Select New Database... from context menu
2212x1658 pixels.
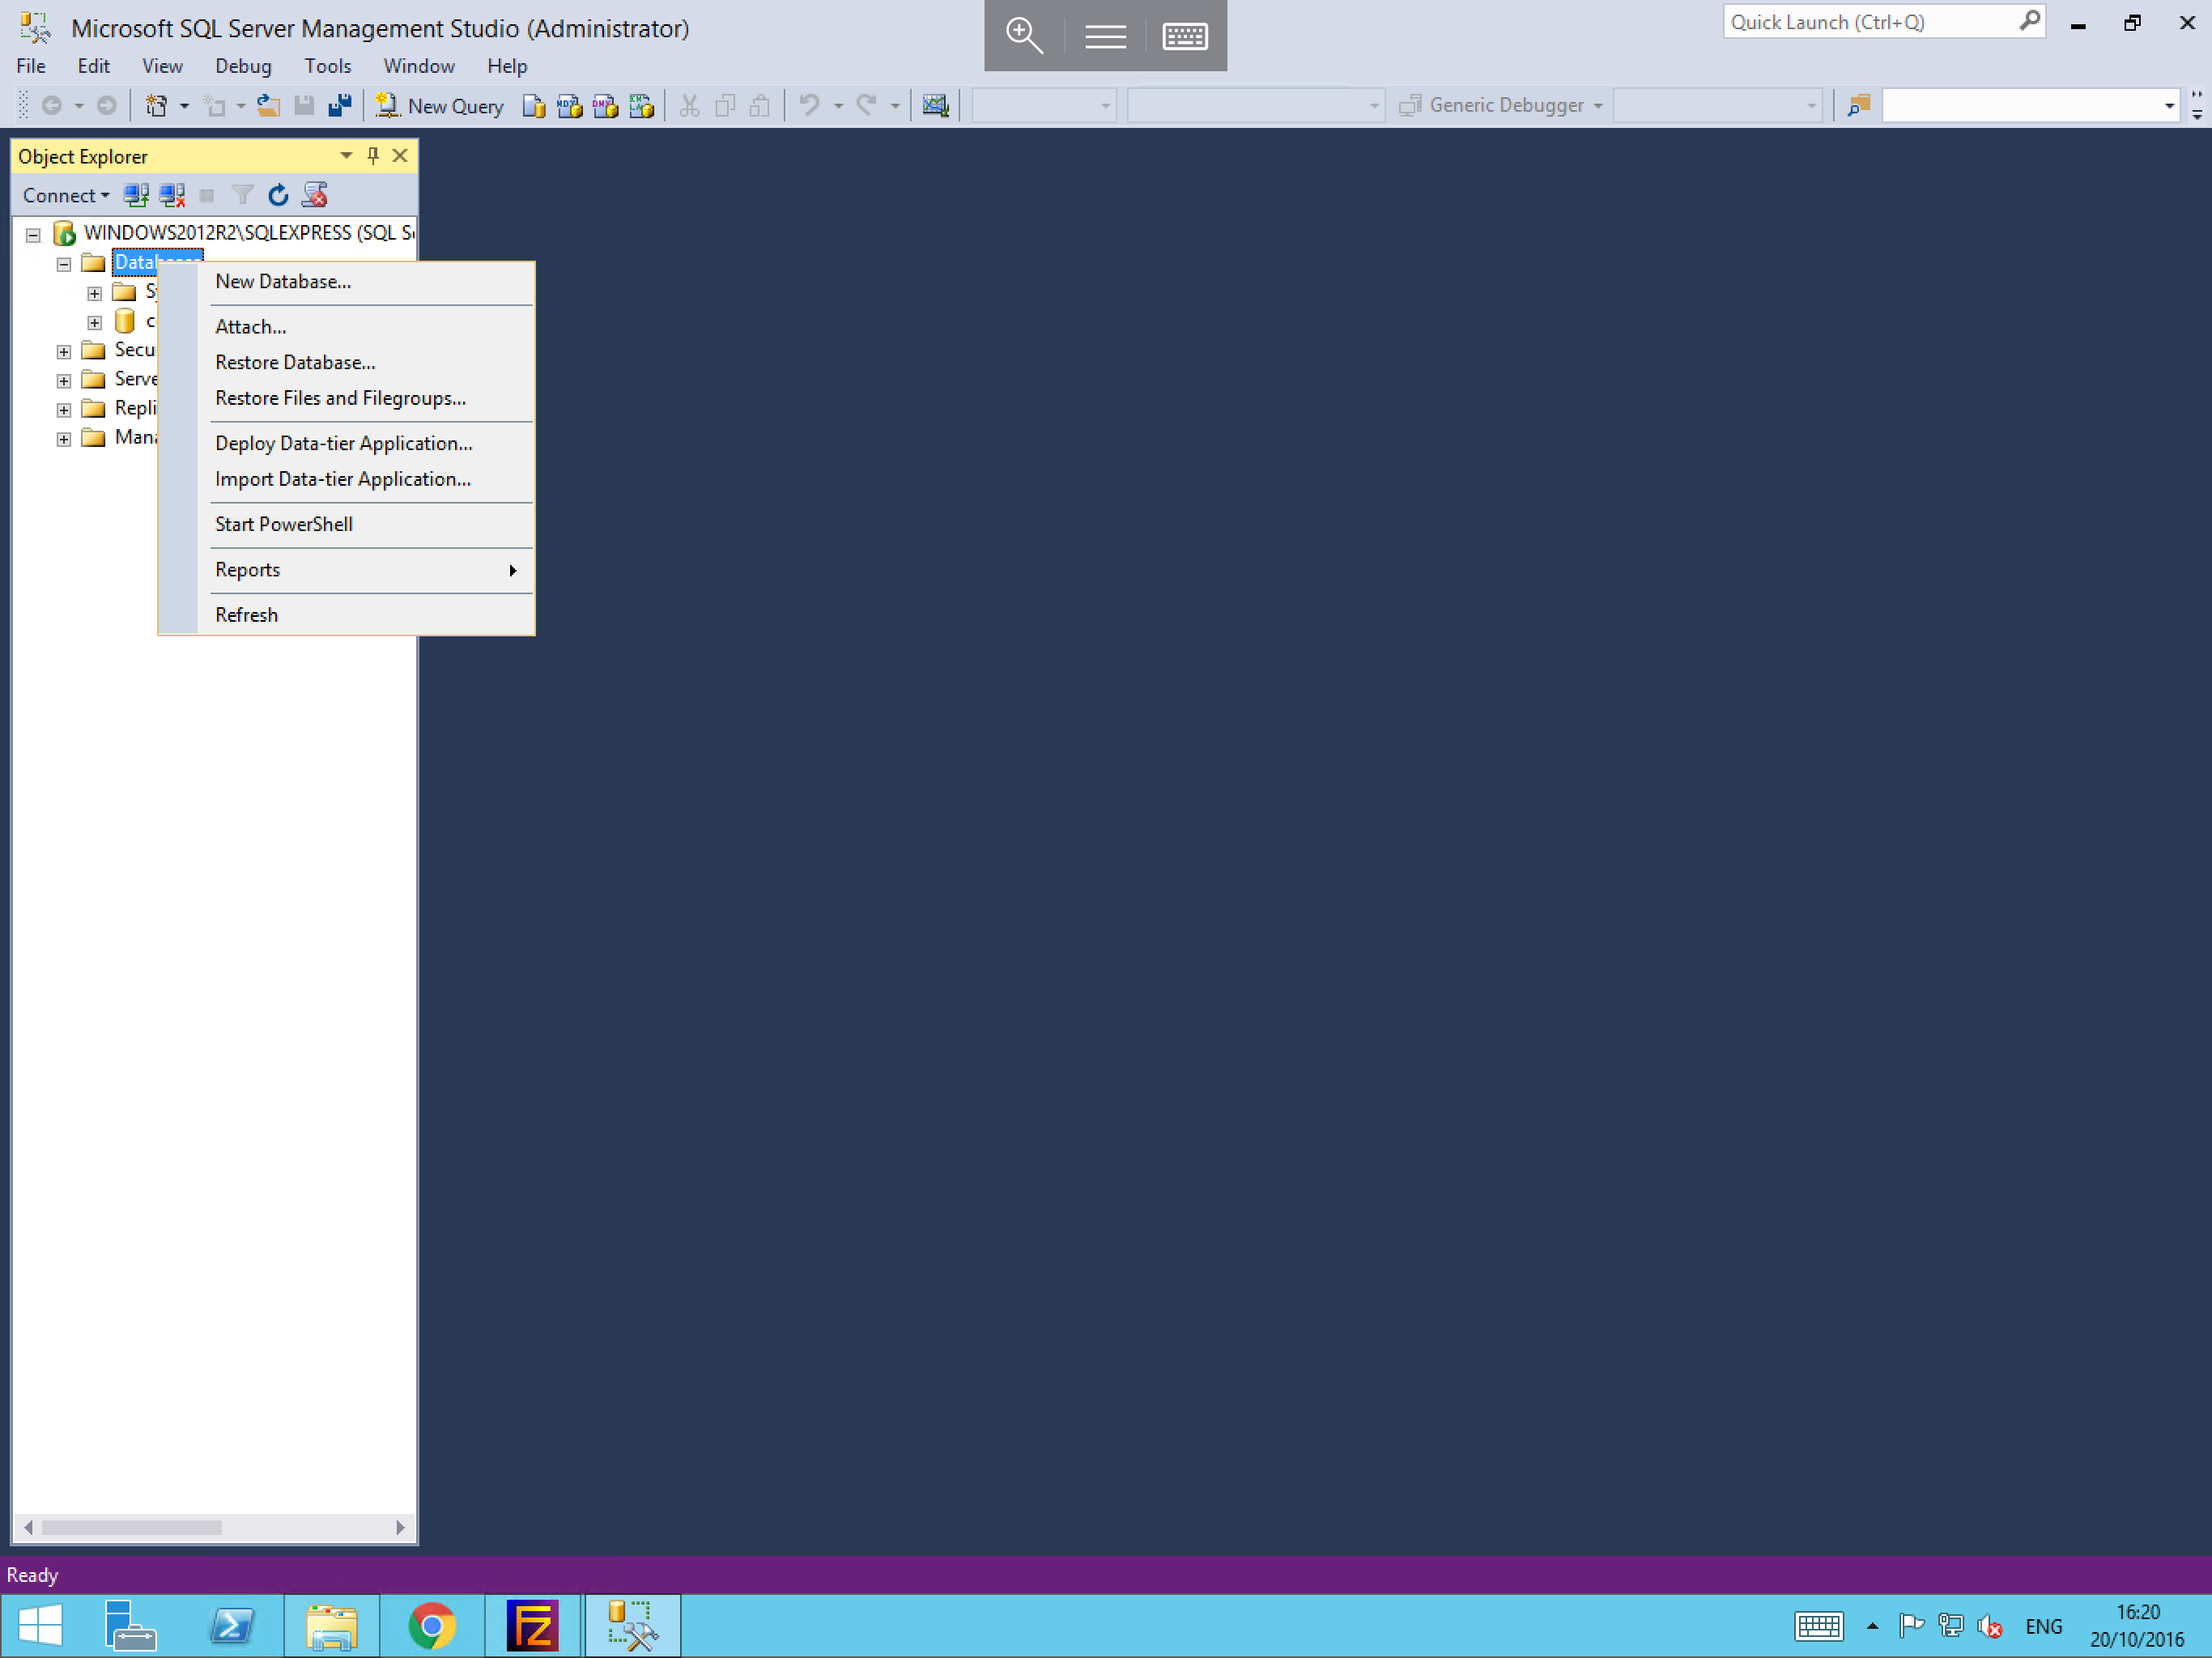coord(346,282)
